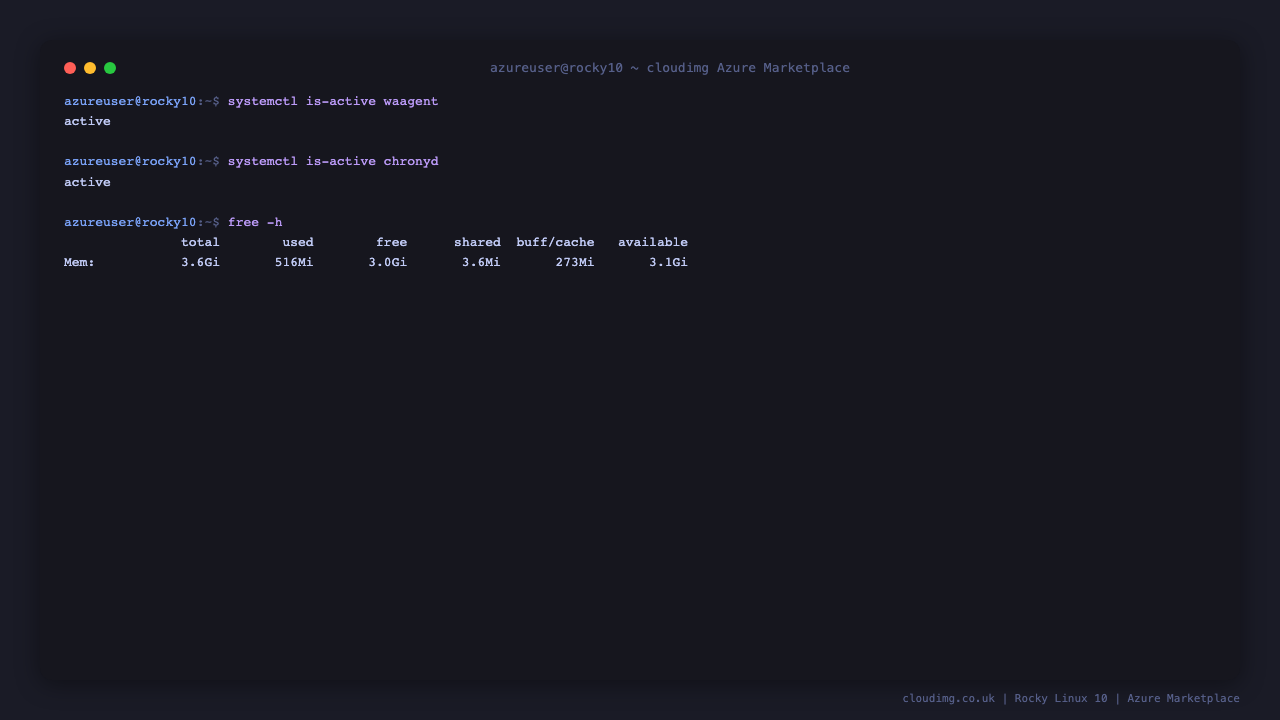Click the 'shared' column header
The width and height of the screenshot is (1280, 720).
[477, 242]
